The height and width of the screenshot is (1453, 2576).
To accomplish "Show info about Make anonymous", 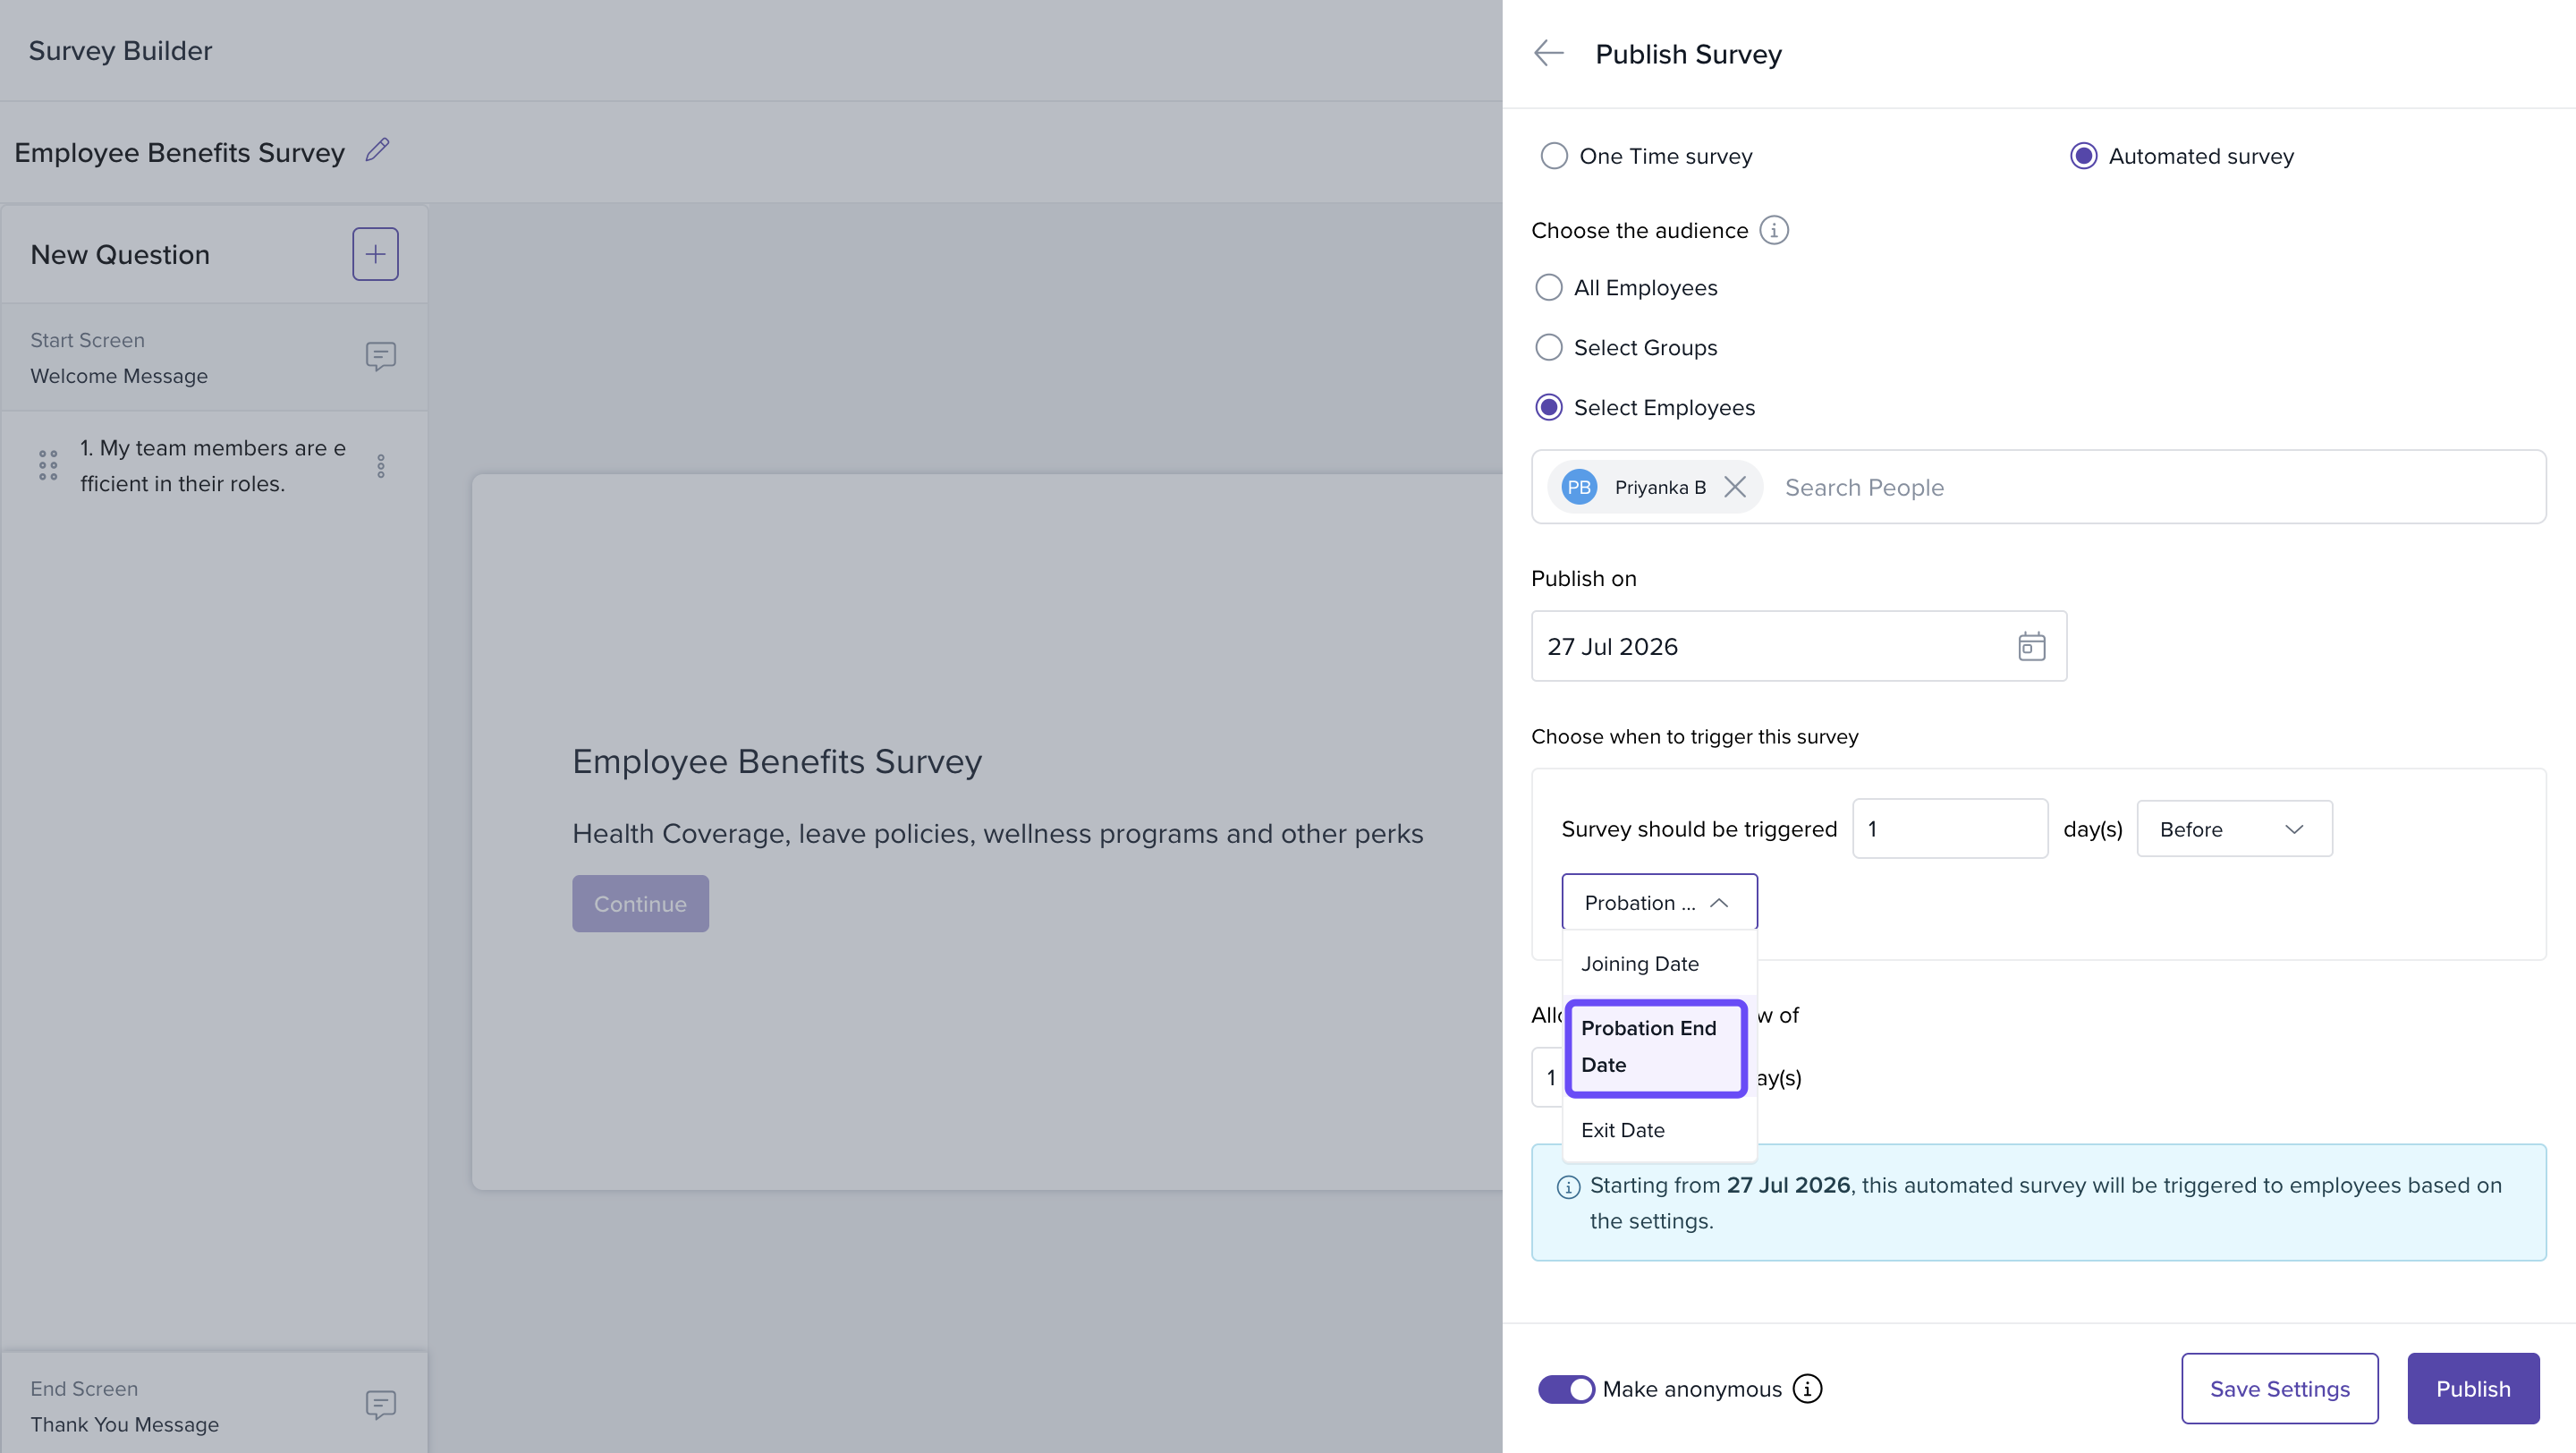I will click(x=1807, y=1388).
